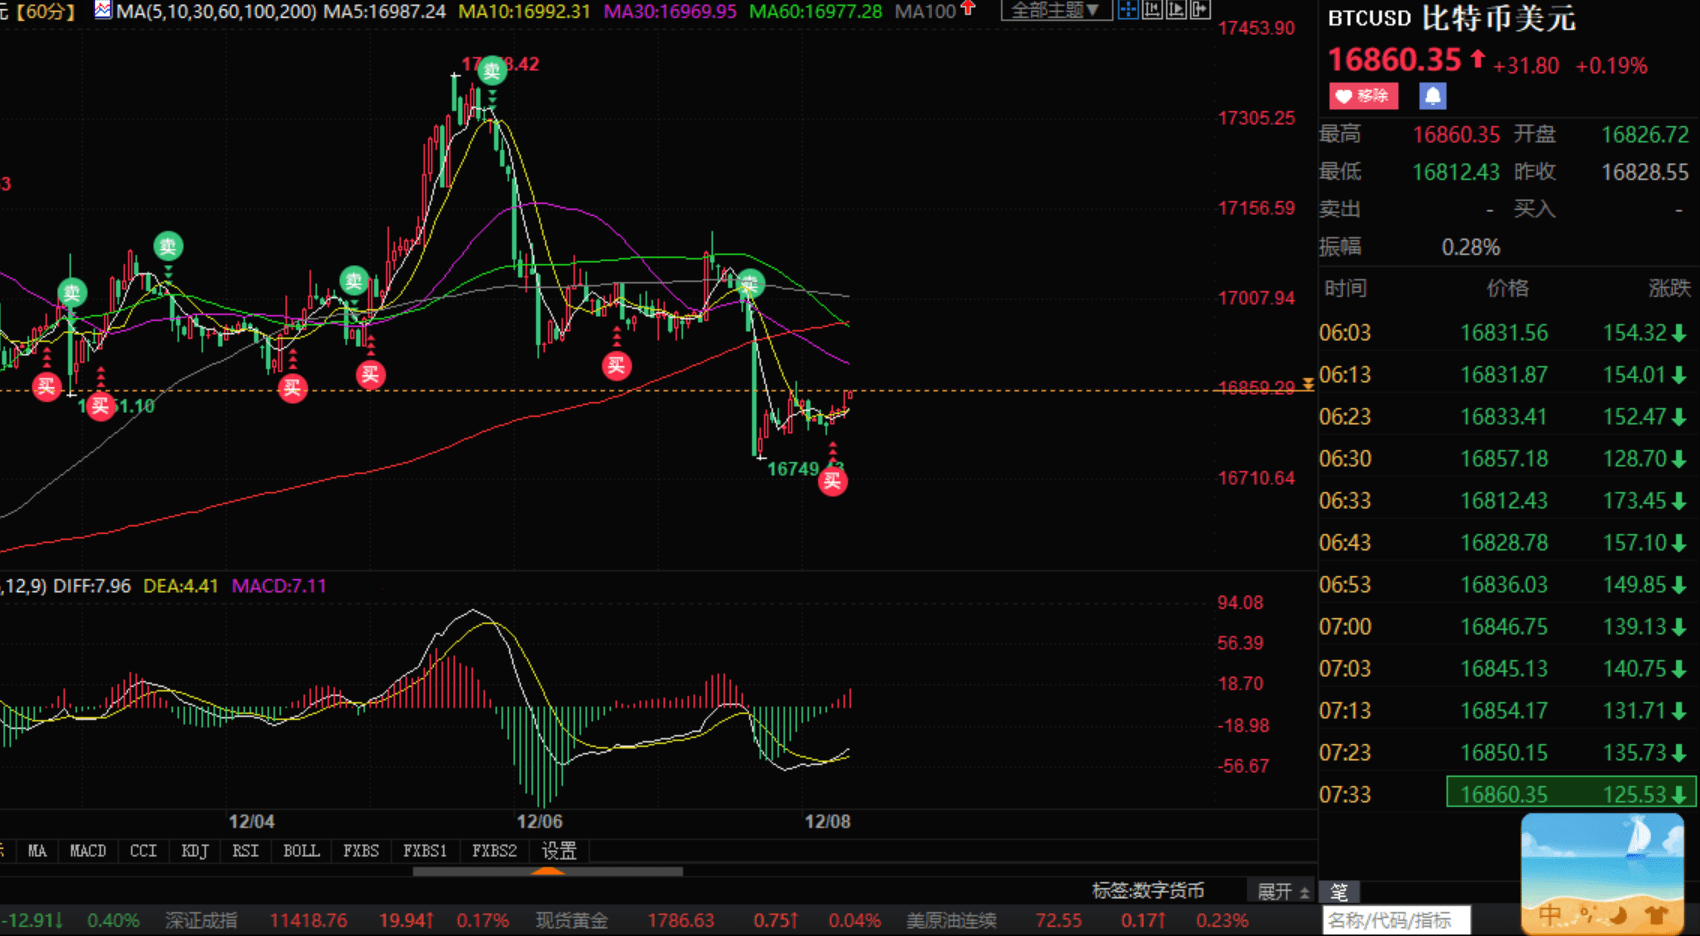Select the highlighted 07:33 trade row
Image resolution: width=1700 pixels, height=936 pixels.
(1570, 794)
